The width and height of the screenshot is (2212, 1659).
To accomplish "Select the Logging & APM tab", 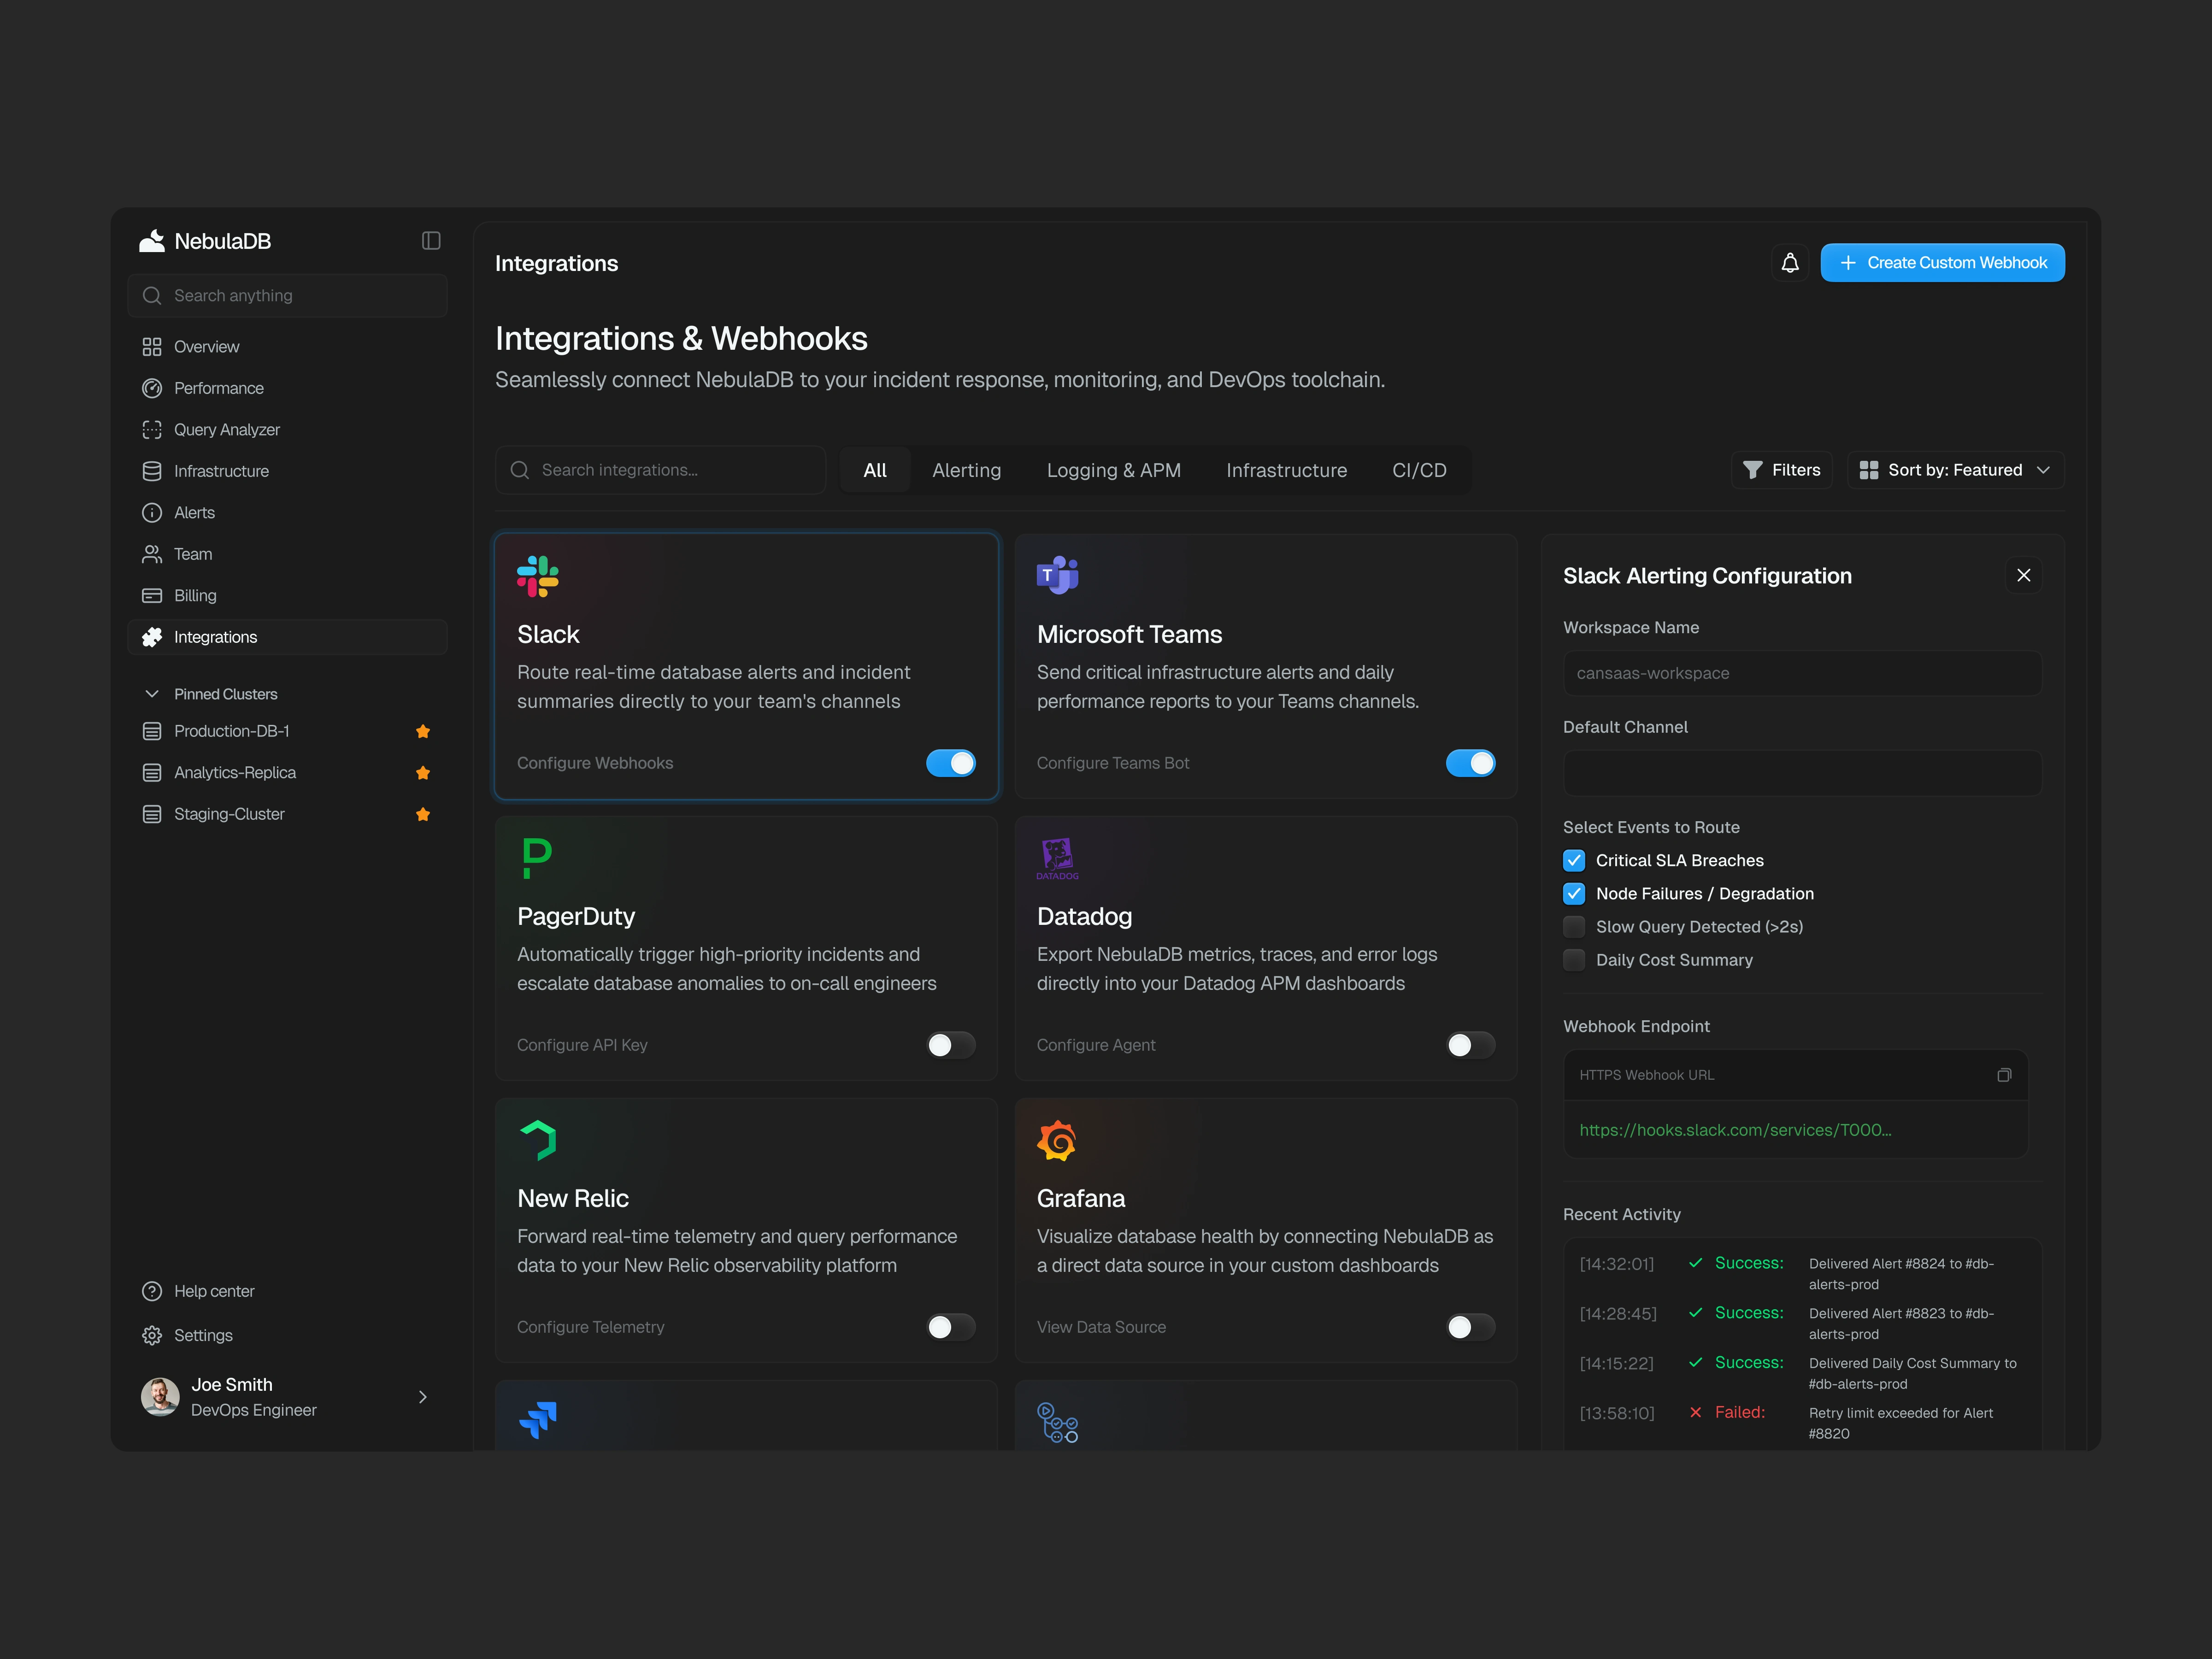I will (x=1113, y=470).
